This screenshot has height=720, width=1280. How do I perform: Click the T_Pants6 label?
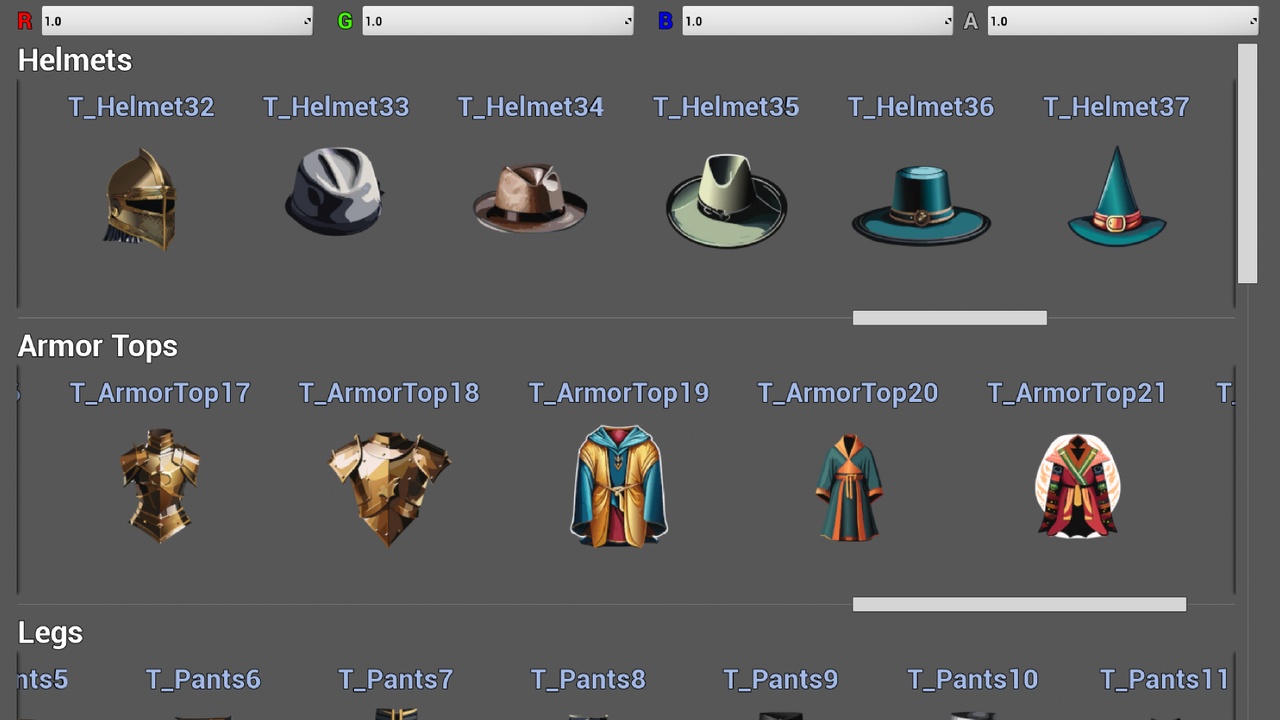tap(203, 680)
